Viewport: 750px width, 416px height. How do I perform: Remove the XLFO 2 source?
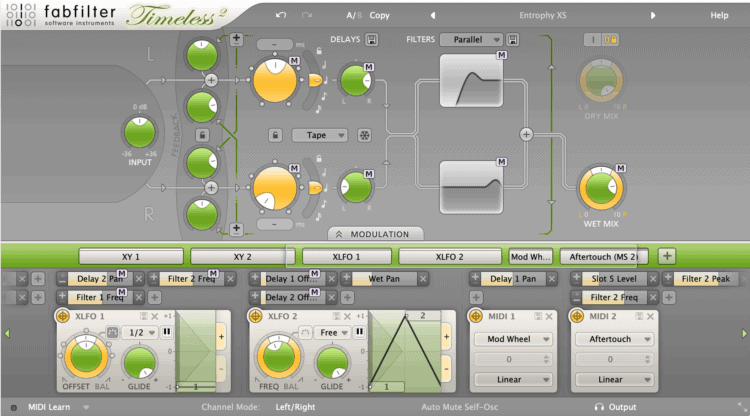click(x=347, y=316)
